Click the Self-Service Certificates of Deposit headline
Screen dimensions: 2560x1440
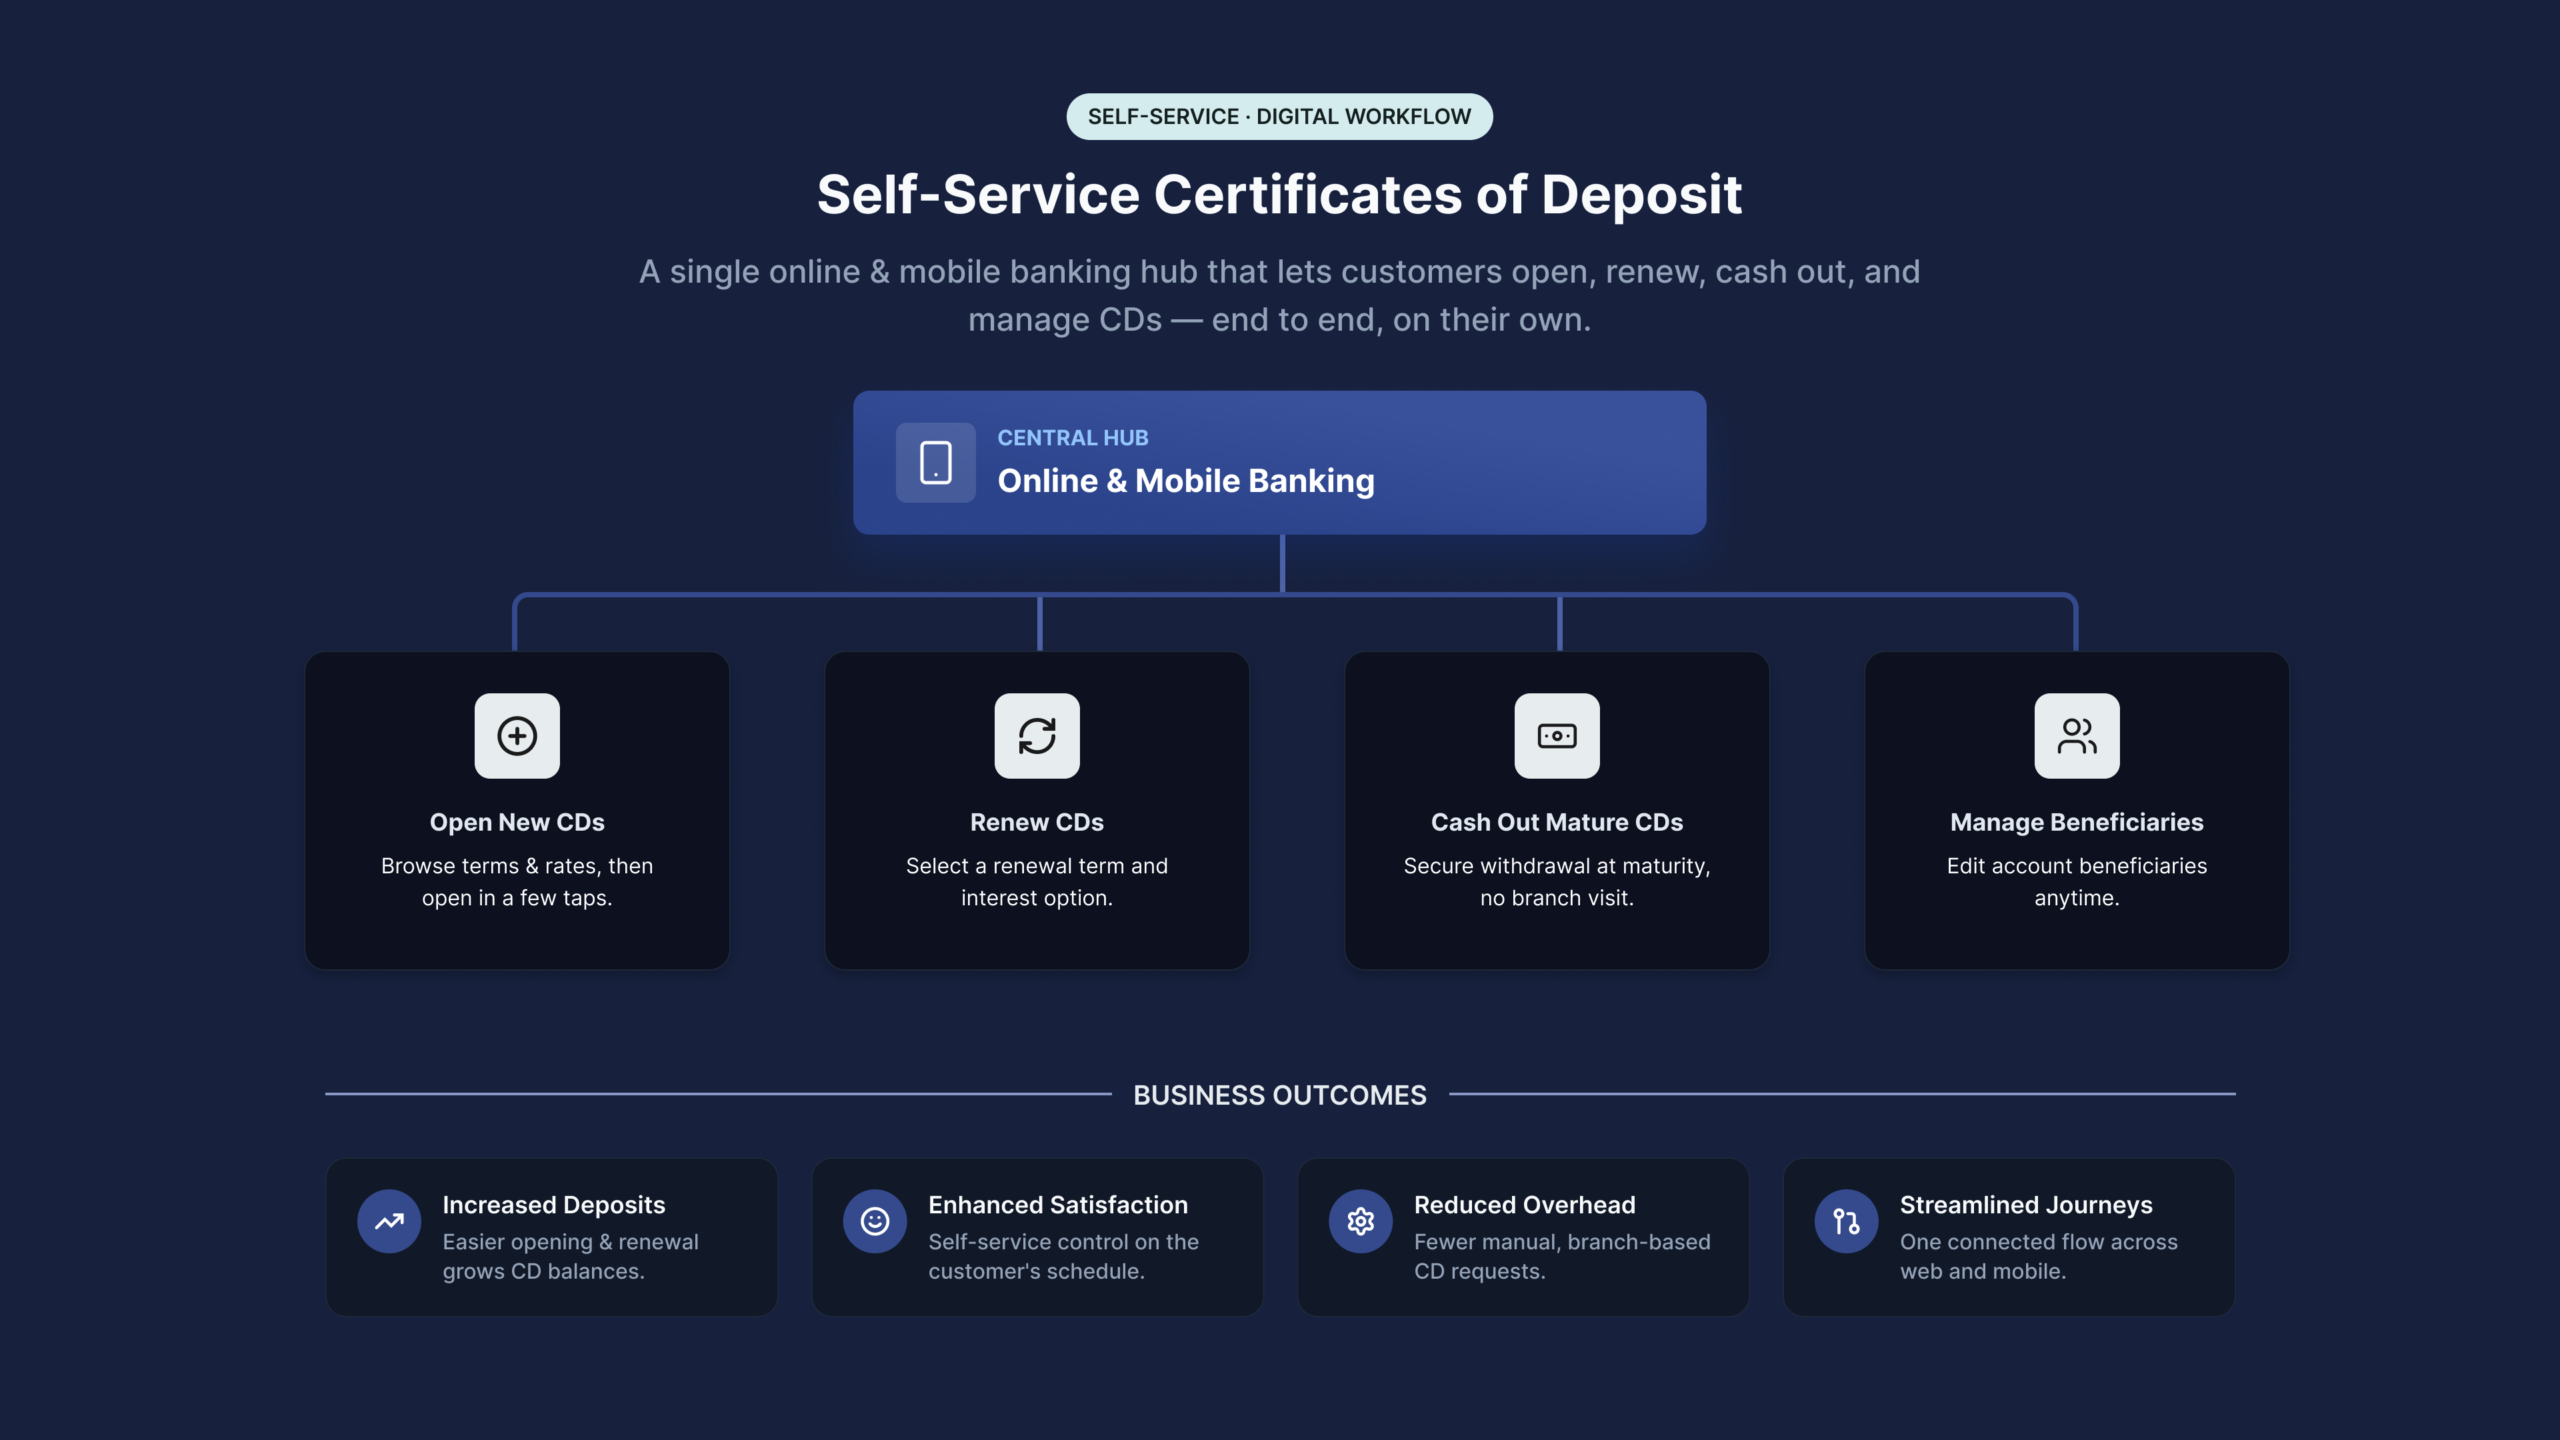[1280, 194]
